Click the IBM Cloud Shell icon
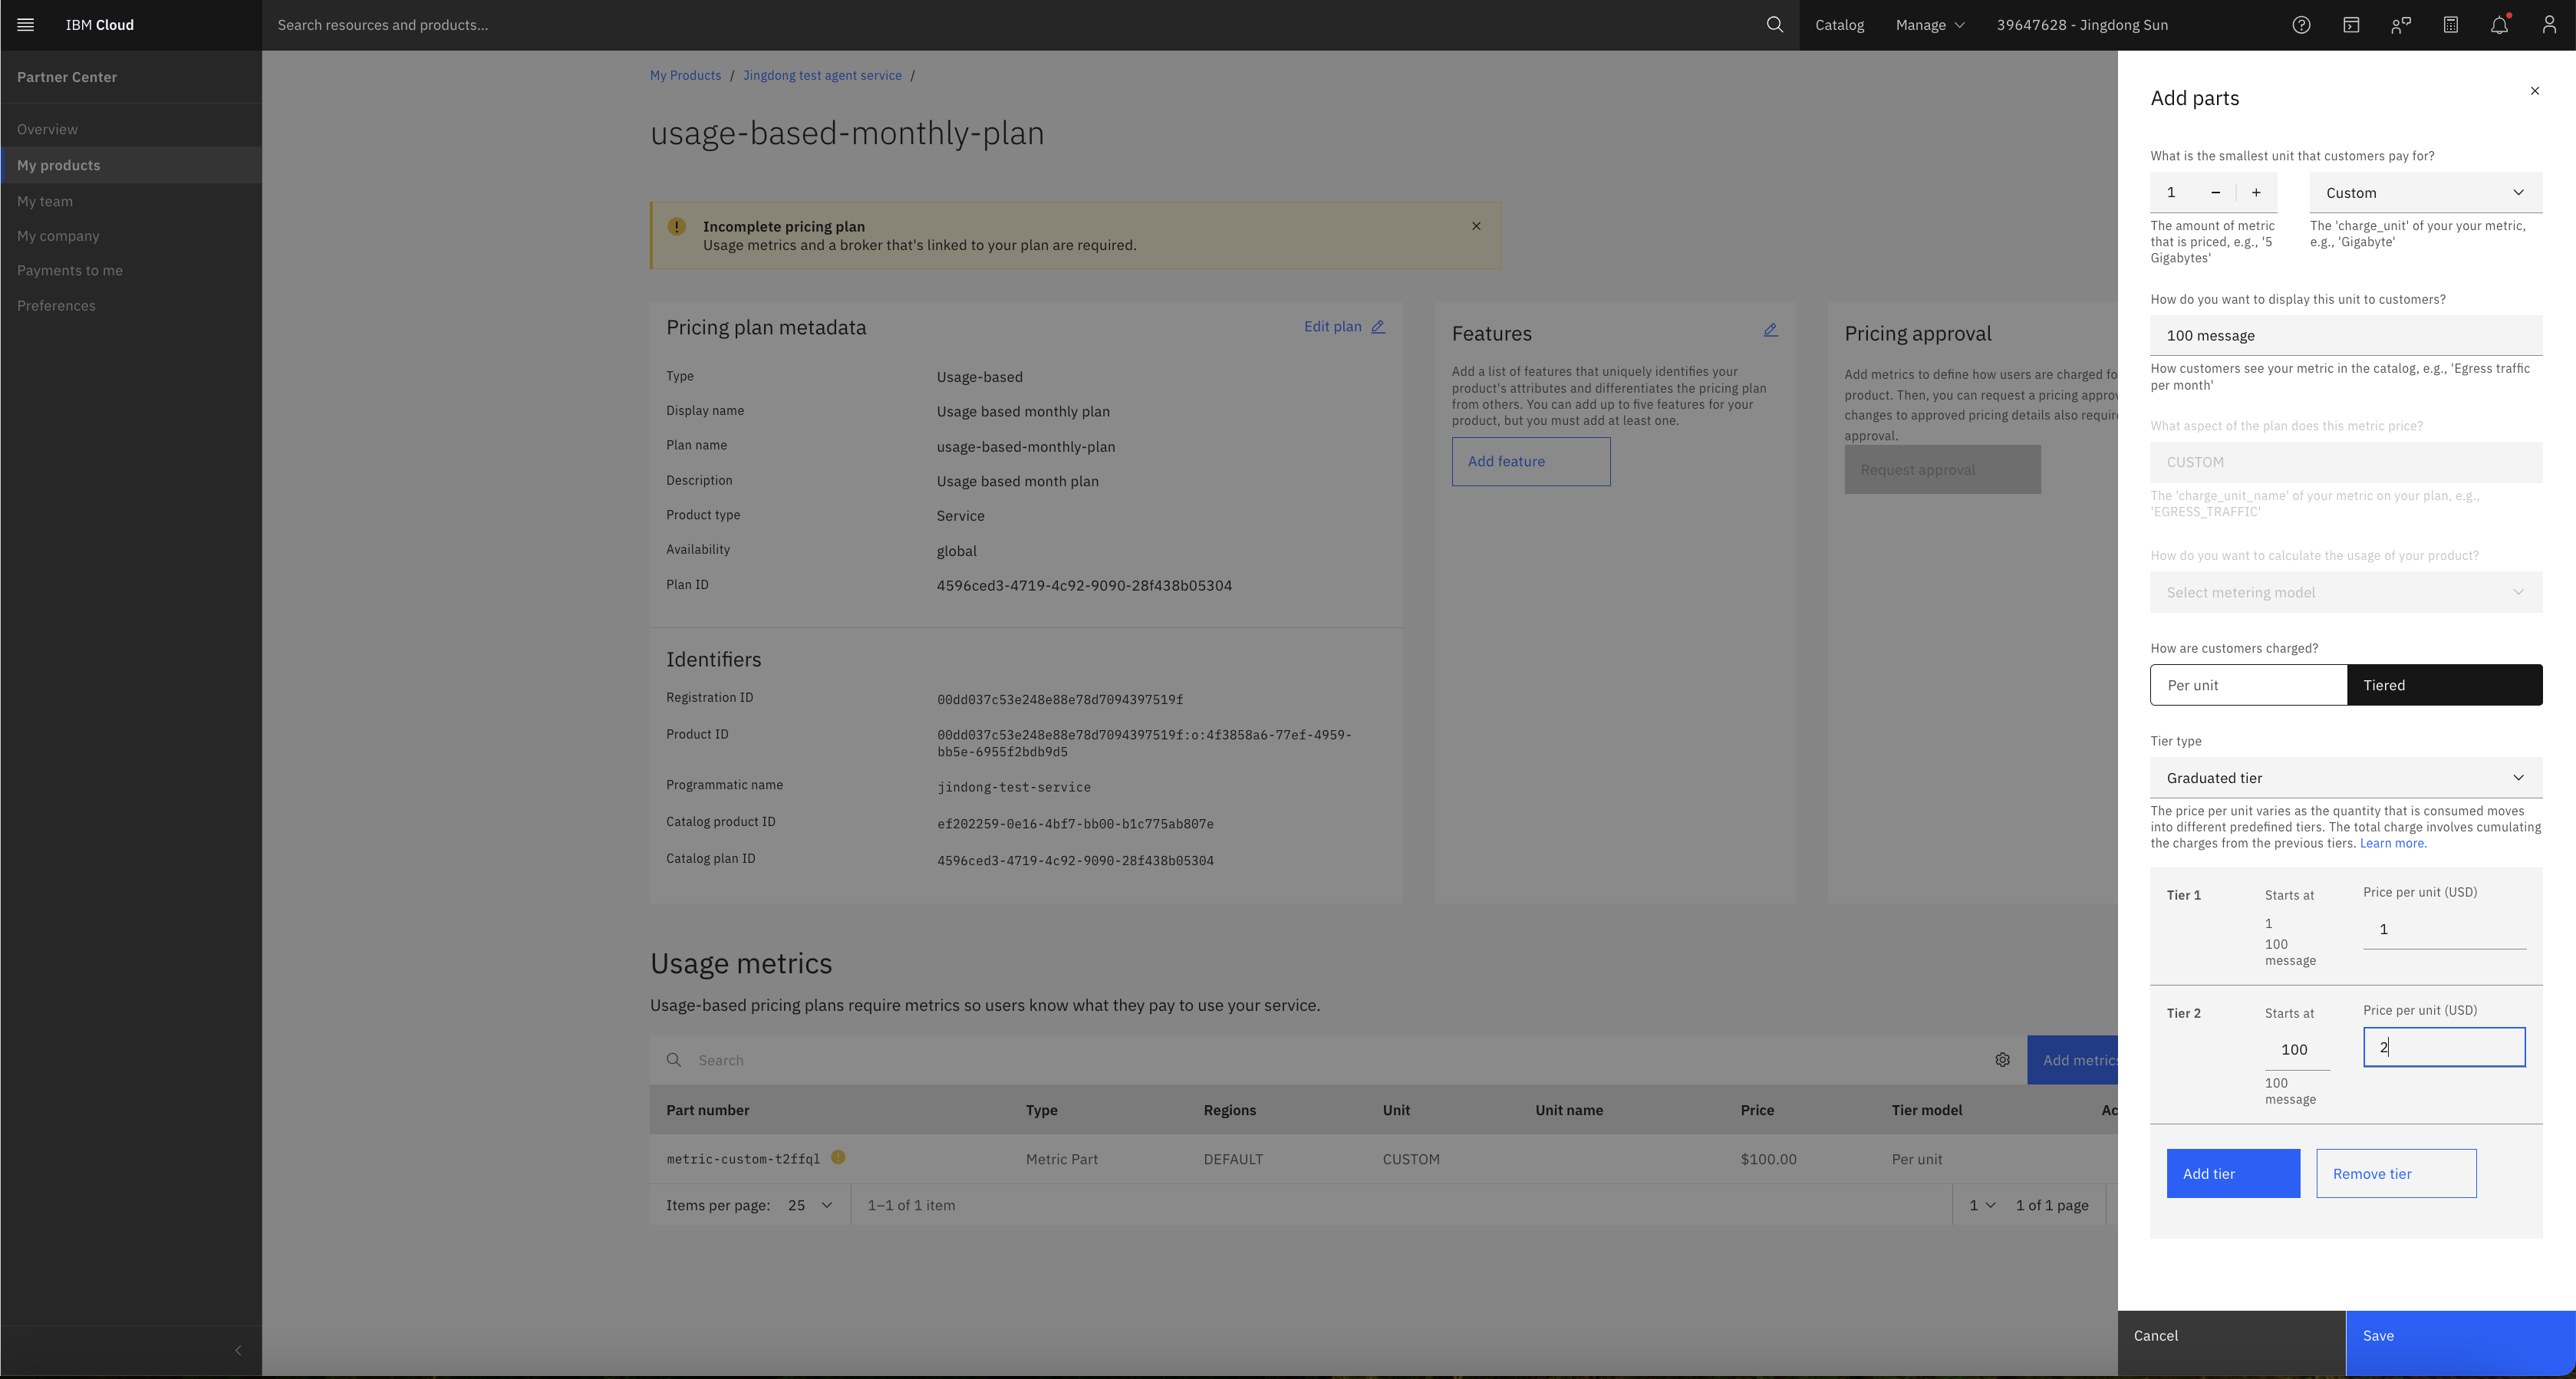2576x1379 pixels. click(x=2351, y=25)
